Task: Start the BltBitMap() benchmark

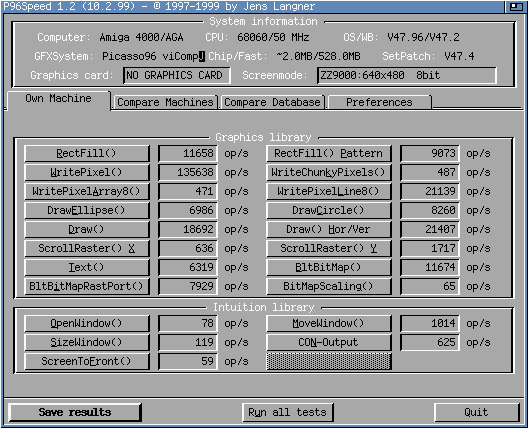Action: (x=329, y=267)
